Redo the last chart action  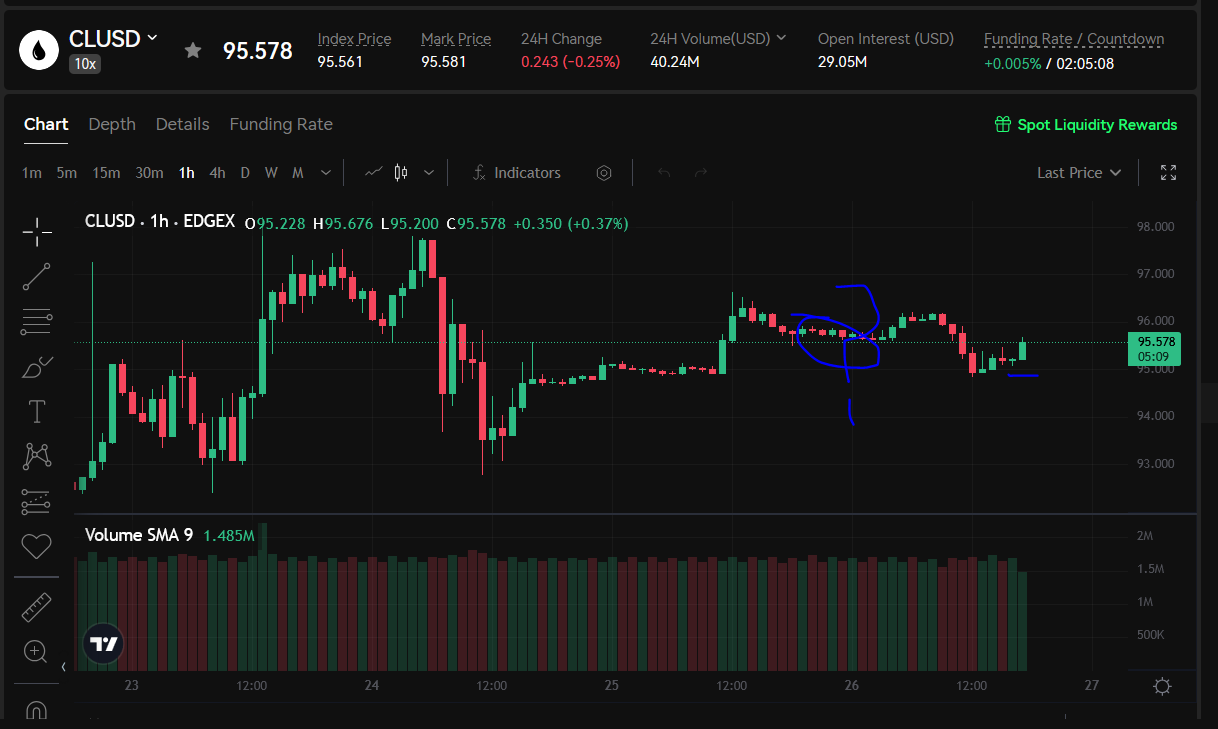click(x=701, y=172)
